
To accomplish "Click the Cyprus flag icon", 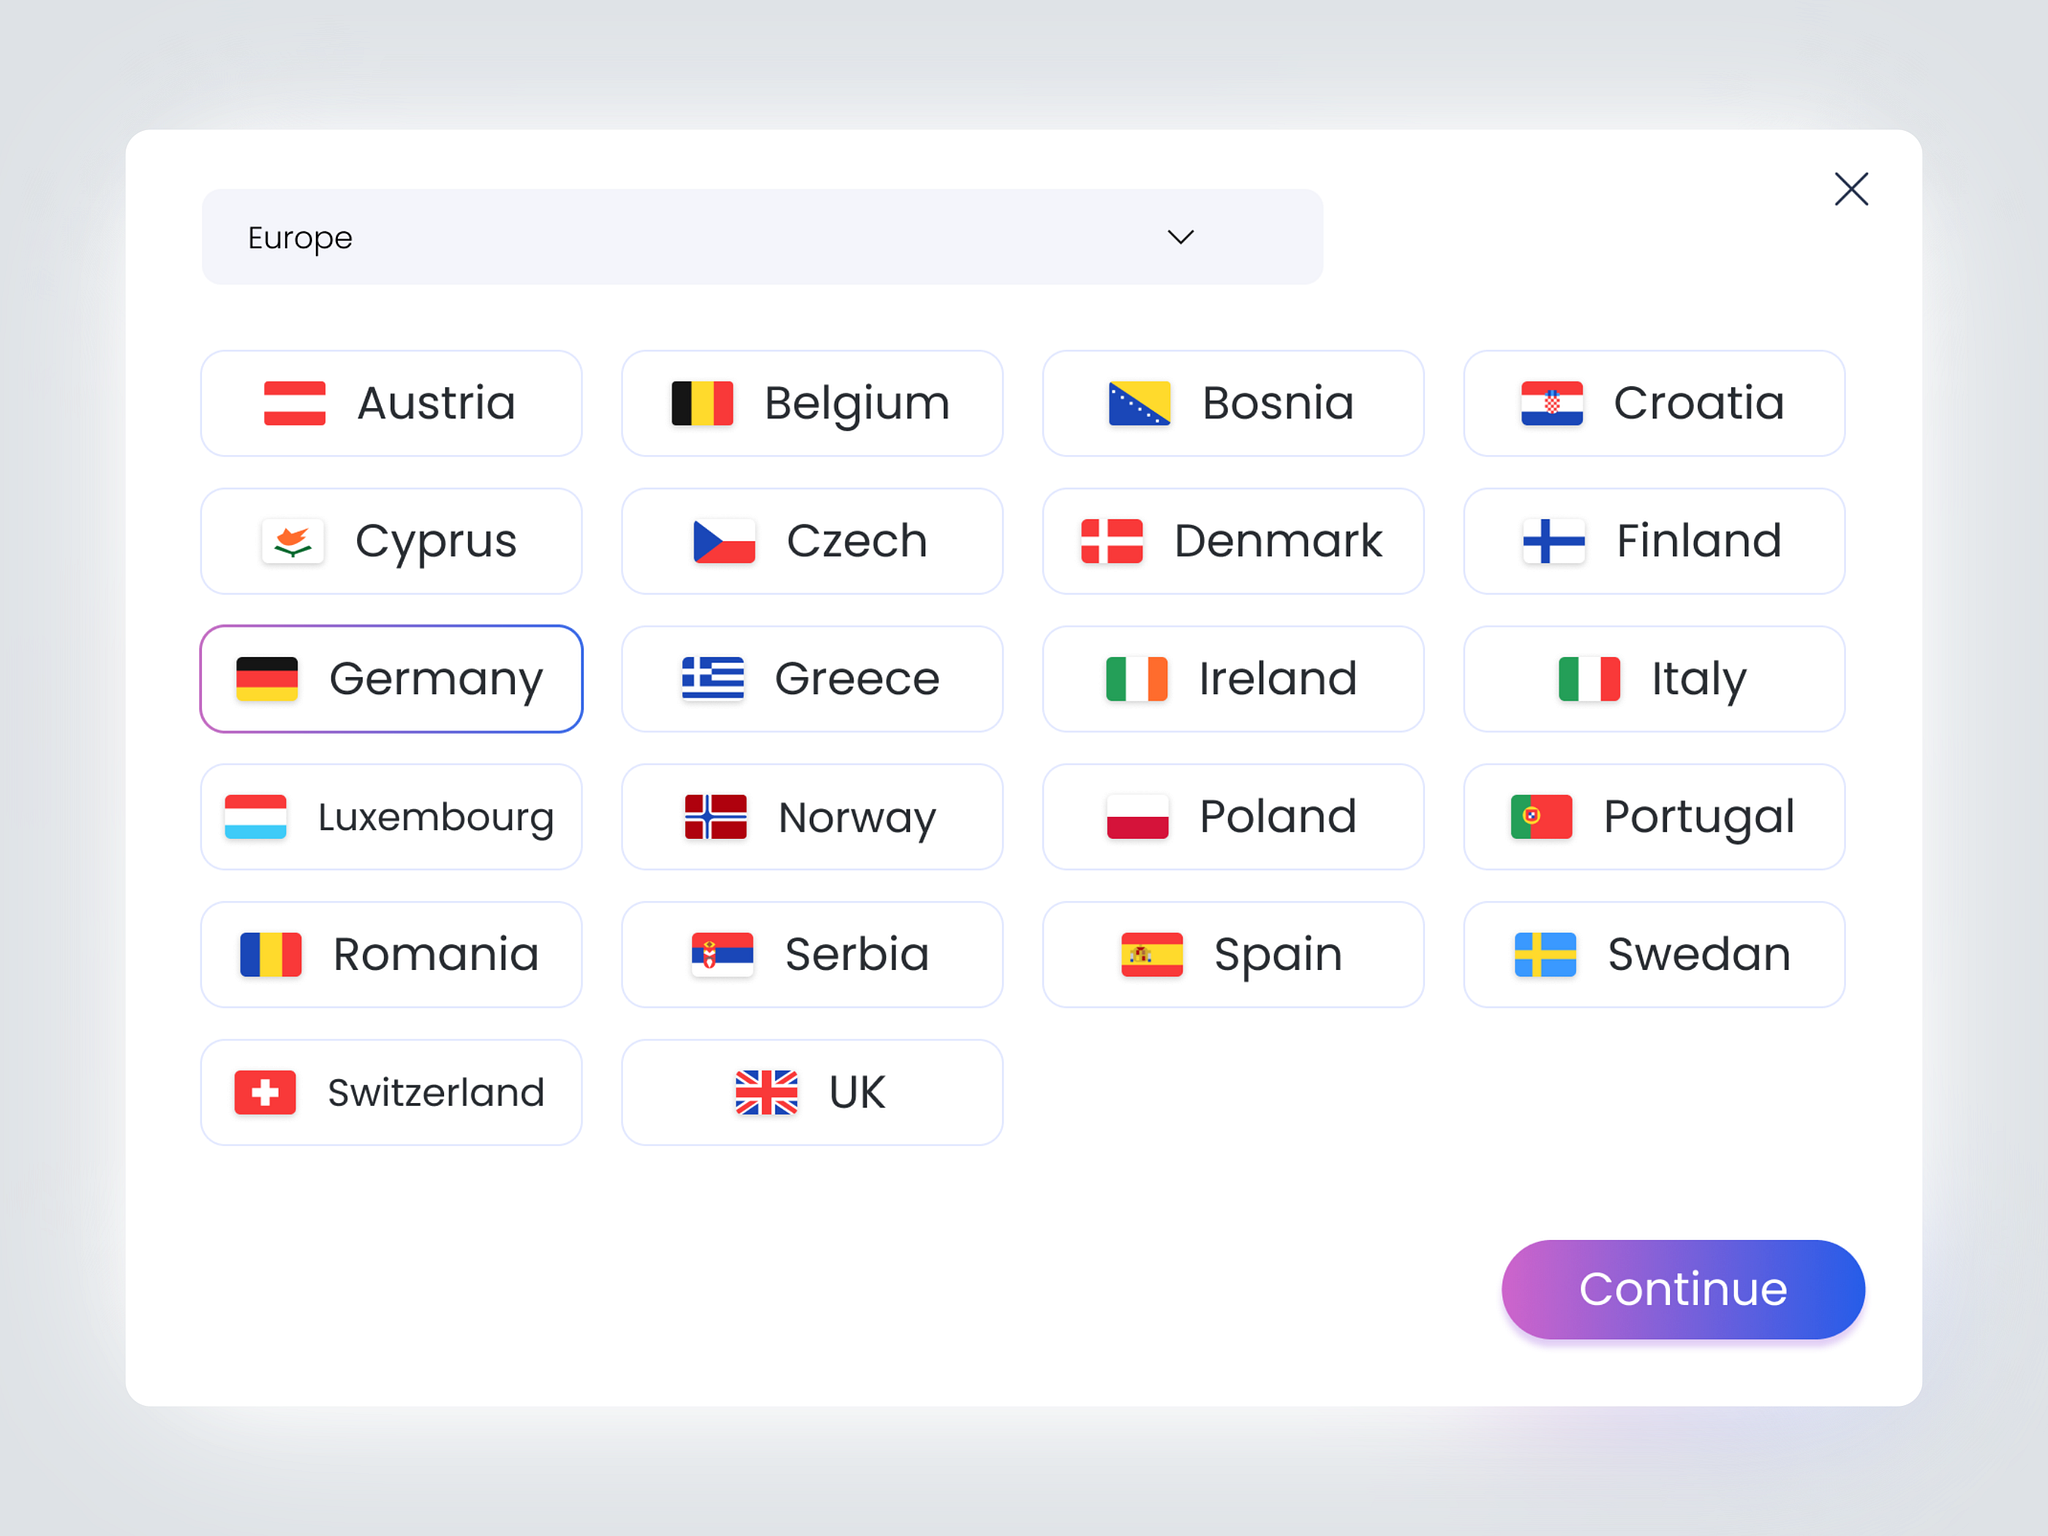I will (291, 541).
